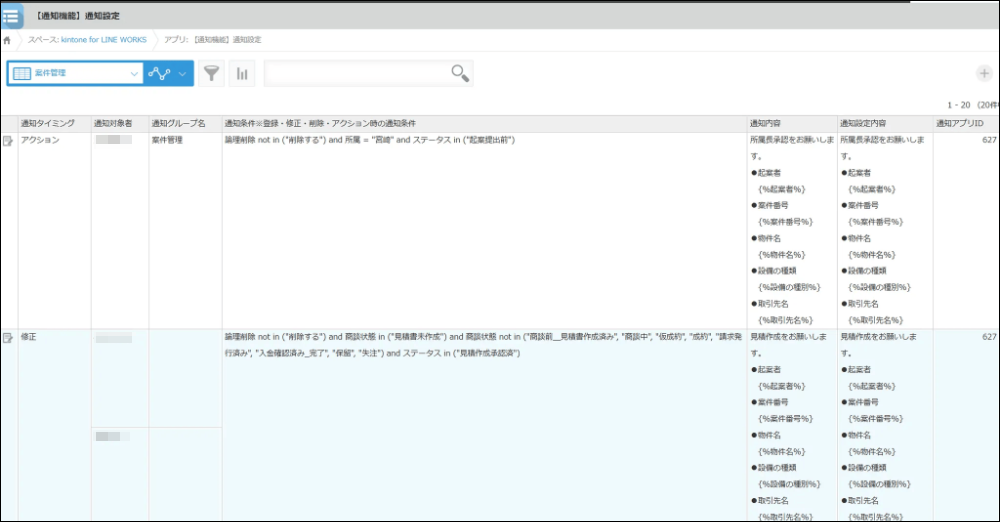
Task: Open details of the アクション record
Action: (x=9, y=141)
